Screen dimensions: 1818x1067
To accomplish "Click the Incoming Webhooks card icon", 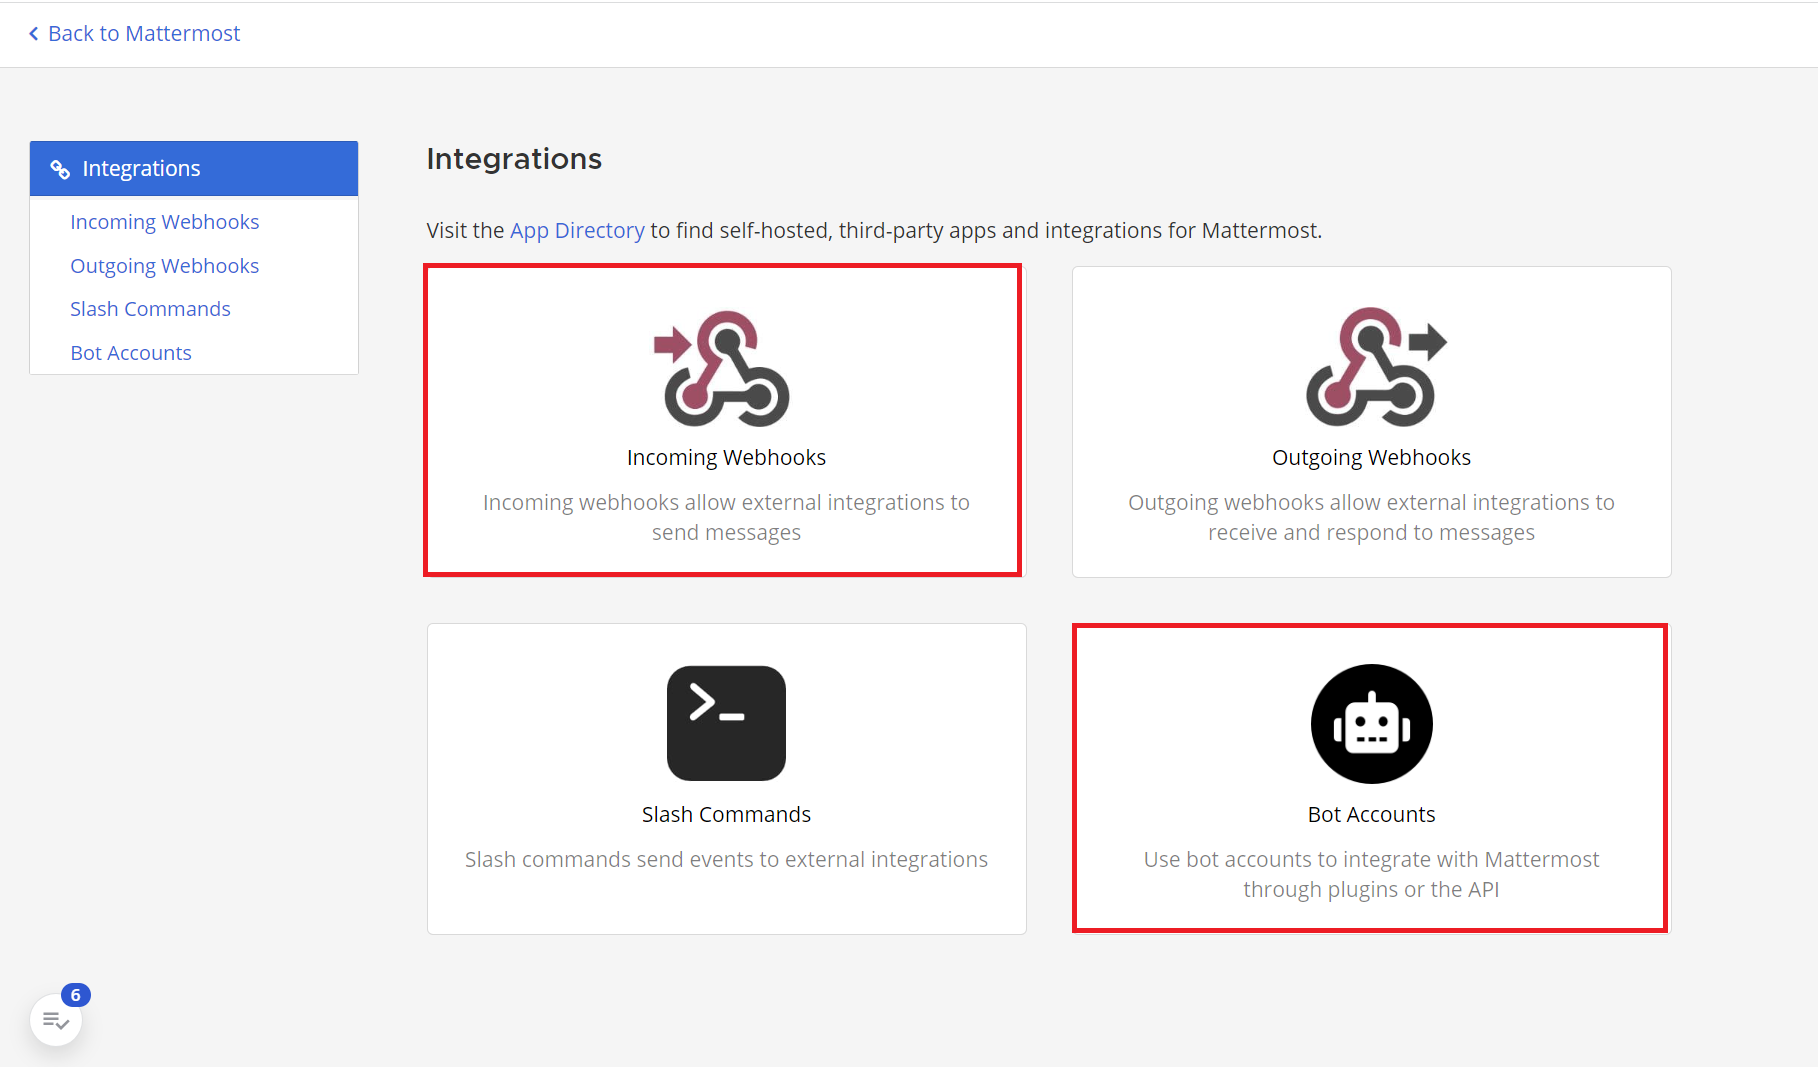I will click(722, 368).
